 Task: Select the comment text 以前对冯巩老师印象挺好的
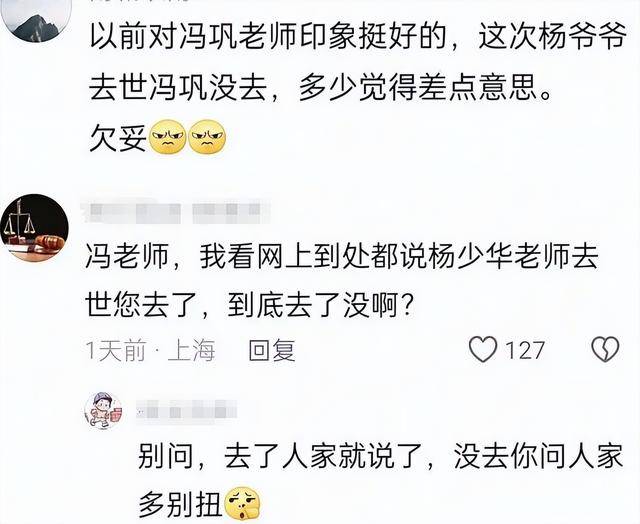tap(267, 37)
